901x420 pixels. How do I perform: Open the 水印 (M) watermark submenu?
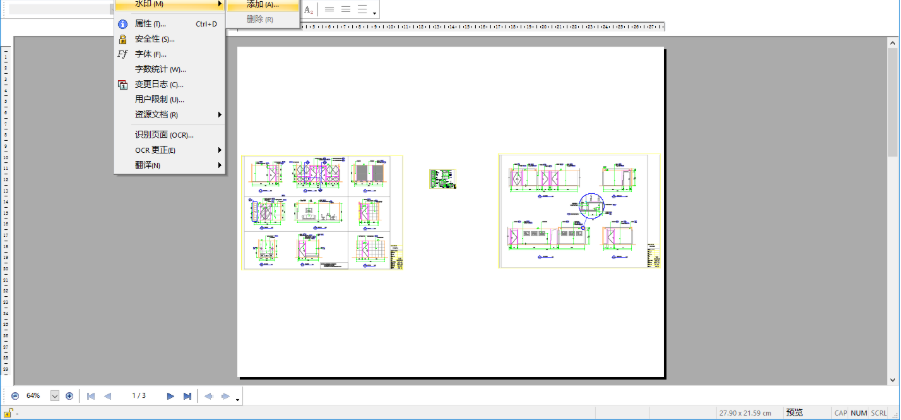click(170, 4)
